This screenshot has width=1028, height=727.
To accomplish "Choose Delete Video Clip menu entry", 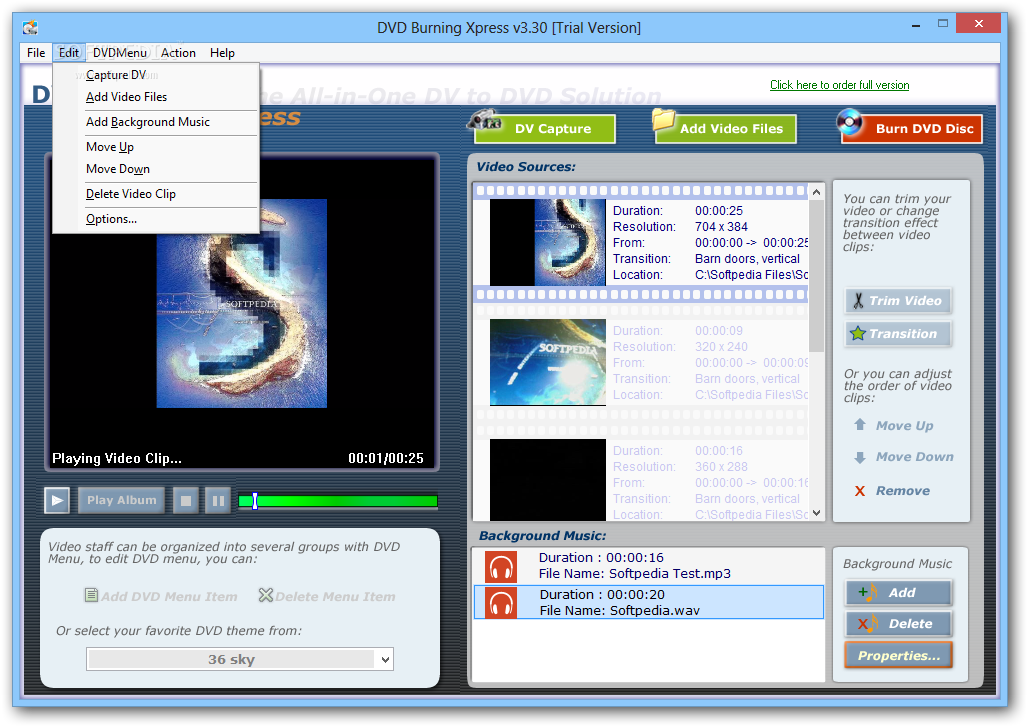I will point(156,194).
